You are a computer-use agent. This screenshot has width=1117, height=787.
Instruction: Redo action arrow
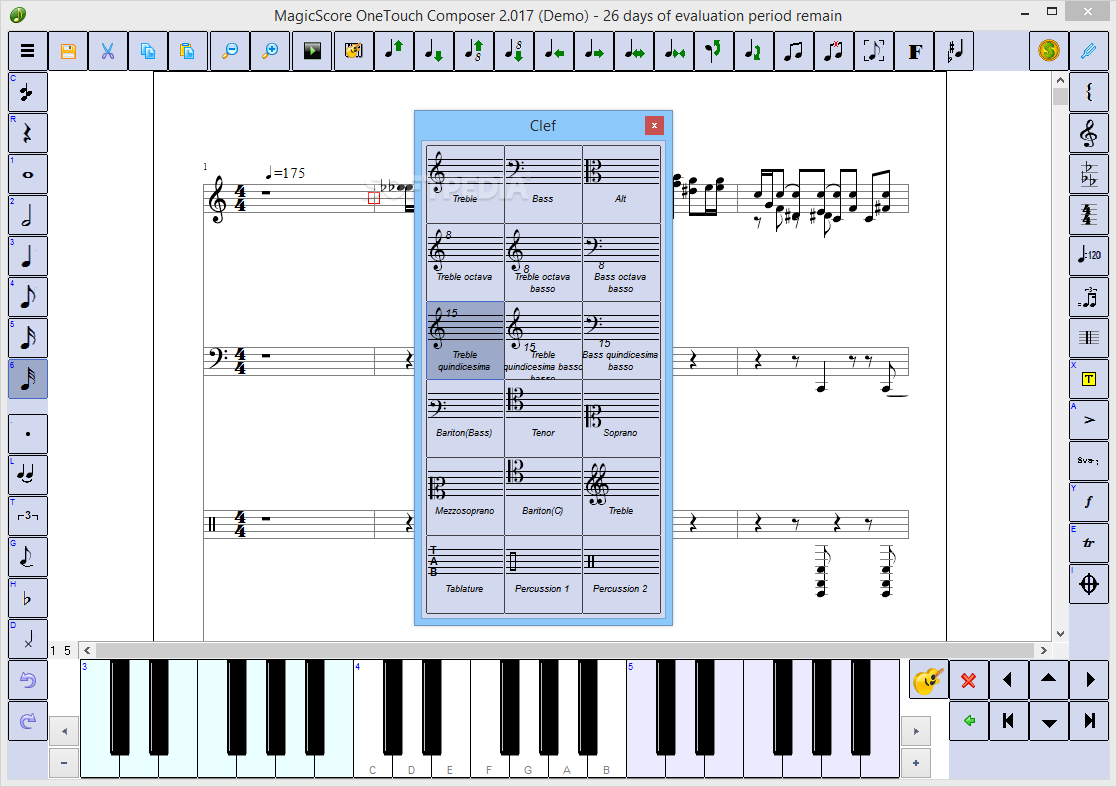tap(28, 721)
